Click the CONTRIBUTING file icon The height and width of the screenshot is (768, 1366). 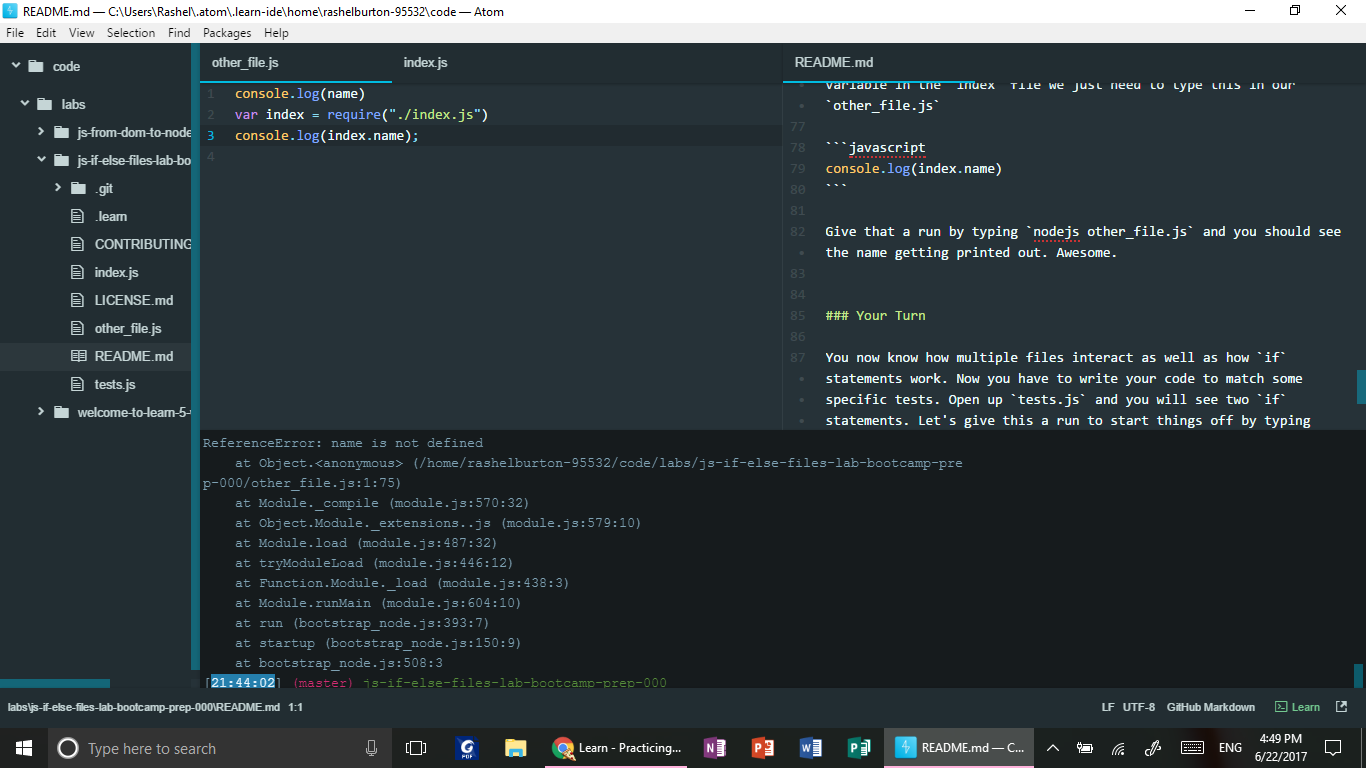[x=78, y=244]
